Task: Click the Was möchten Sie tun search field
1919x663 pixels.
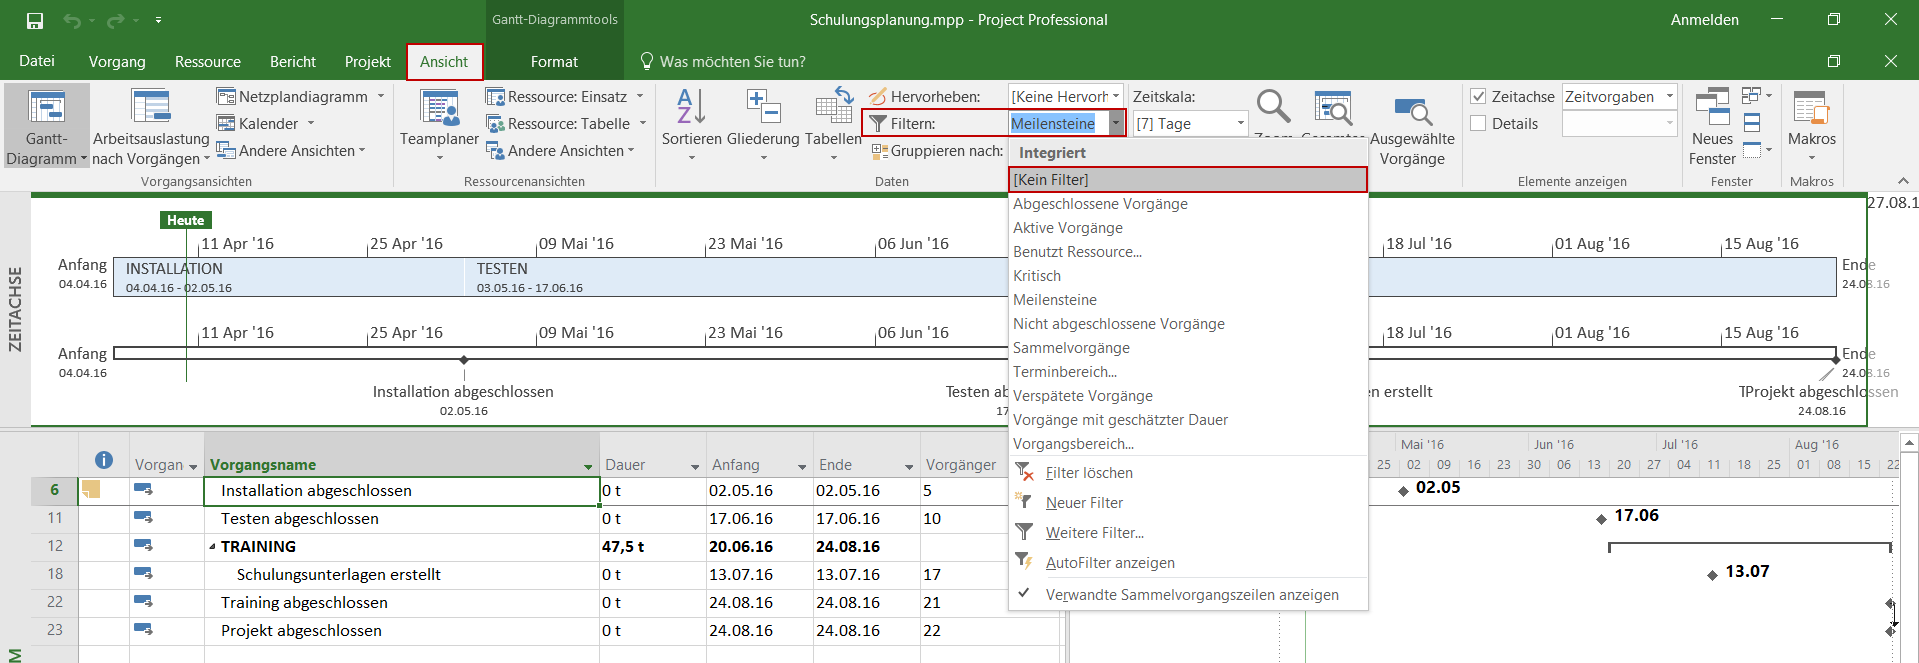Action: point(732,62)
